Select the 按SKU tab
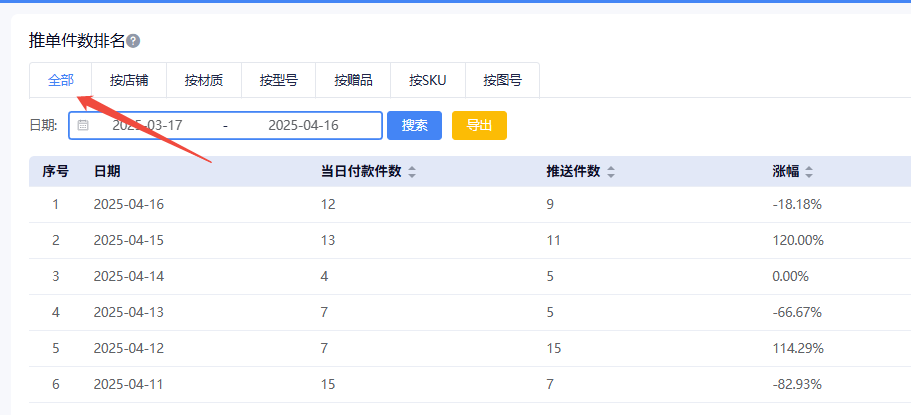This screenshot has width=911, height=415. [427, 80]
